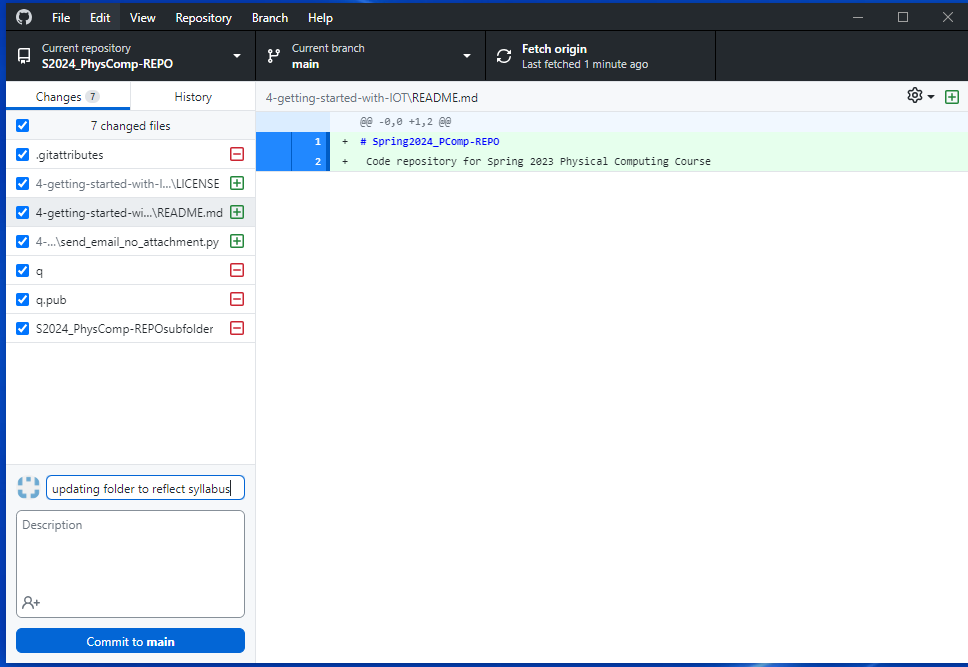This screenshot has width=968, height=667.
Task: Uncheck the send_email_no_attachment.py checkbox
Action: (x=23, y=242)
